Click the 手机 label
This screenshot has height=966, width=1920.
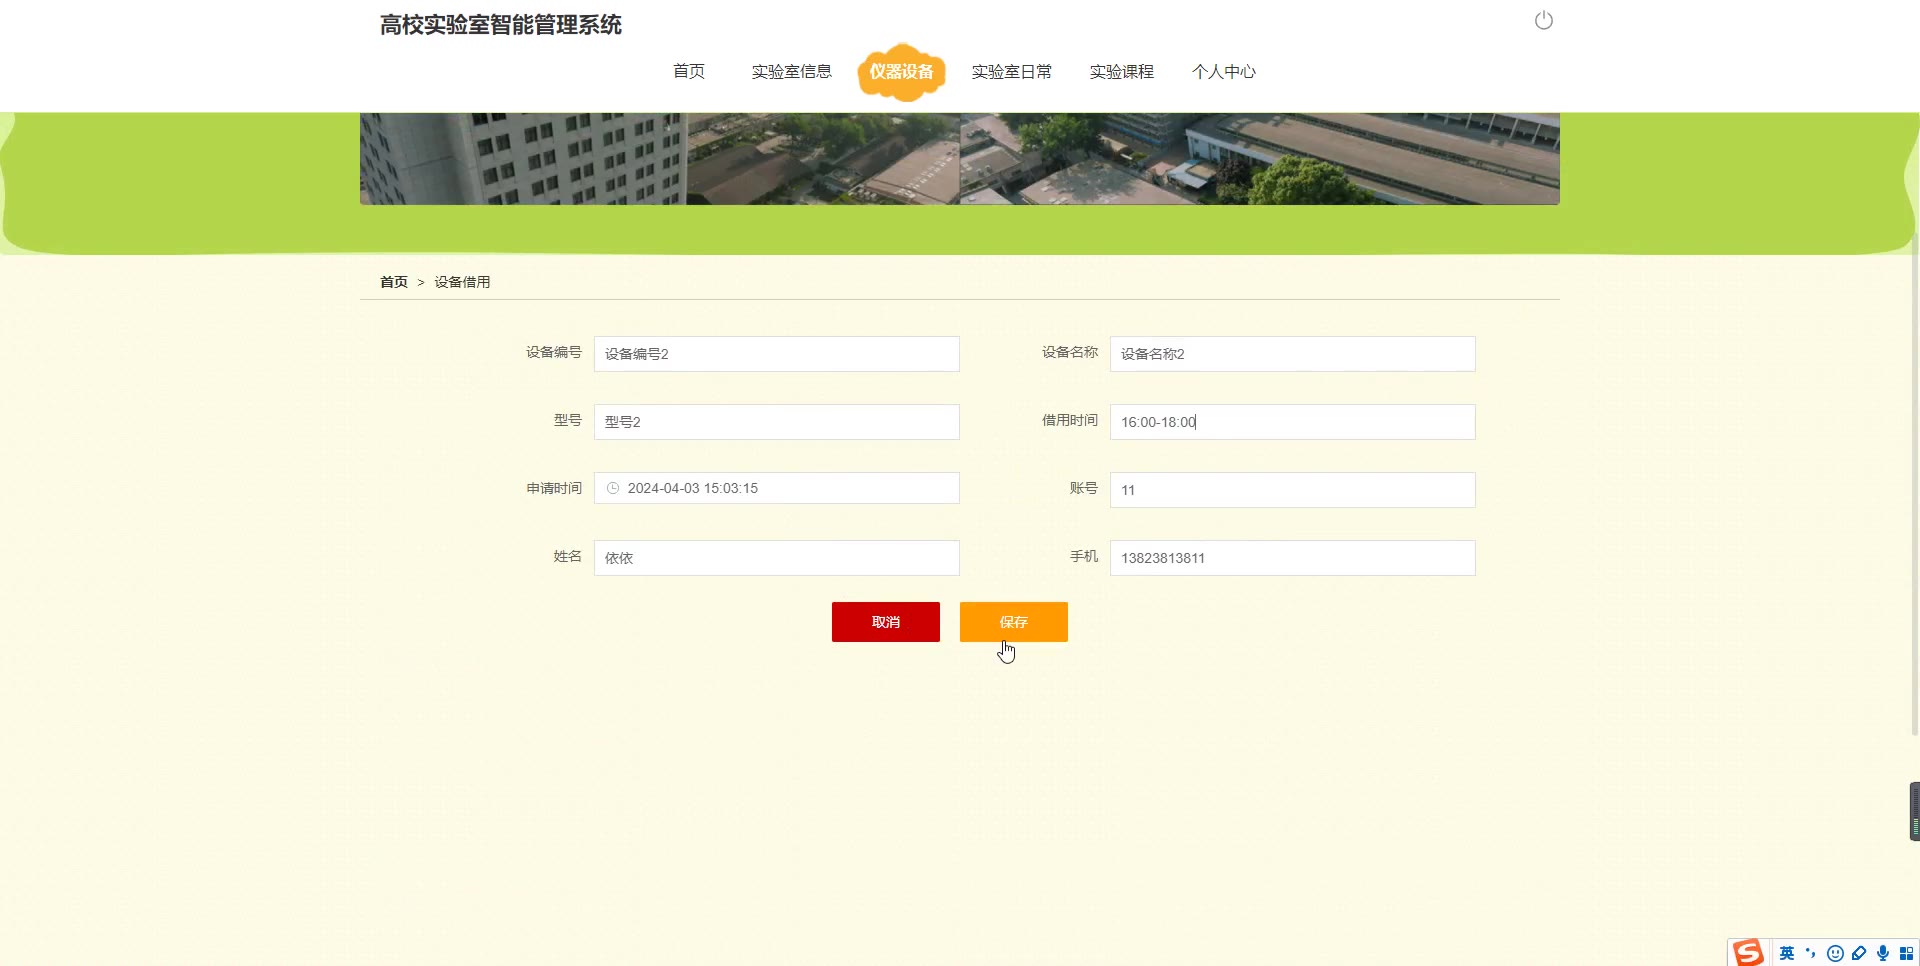[1084, 556]
